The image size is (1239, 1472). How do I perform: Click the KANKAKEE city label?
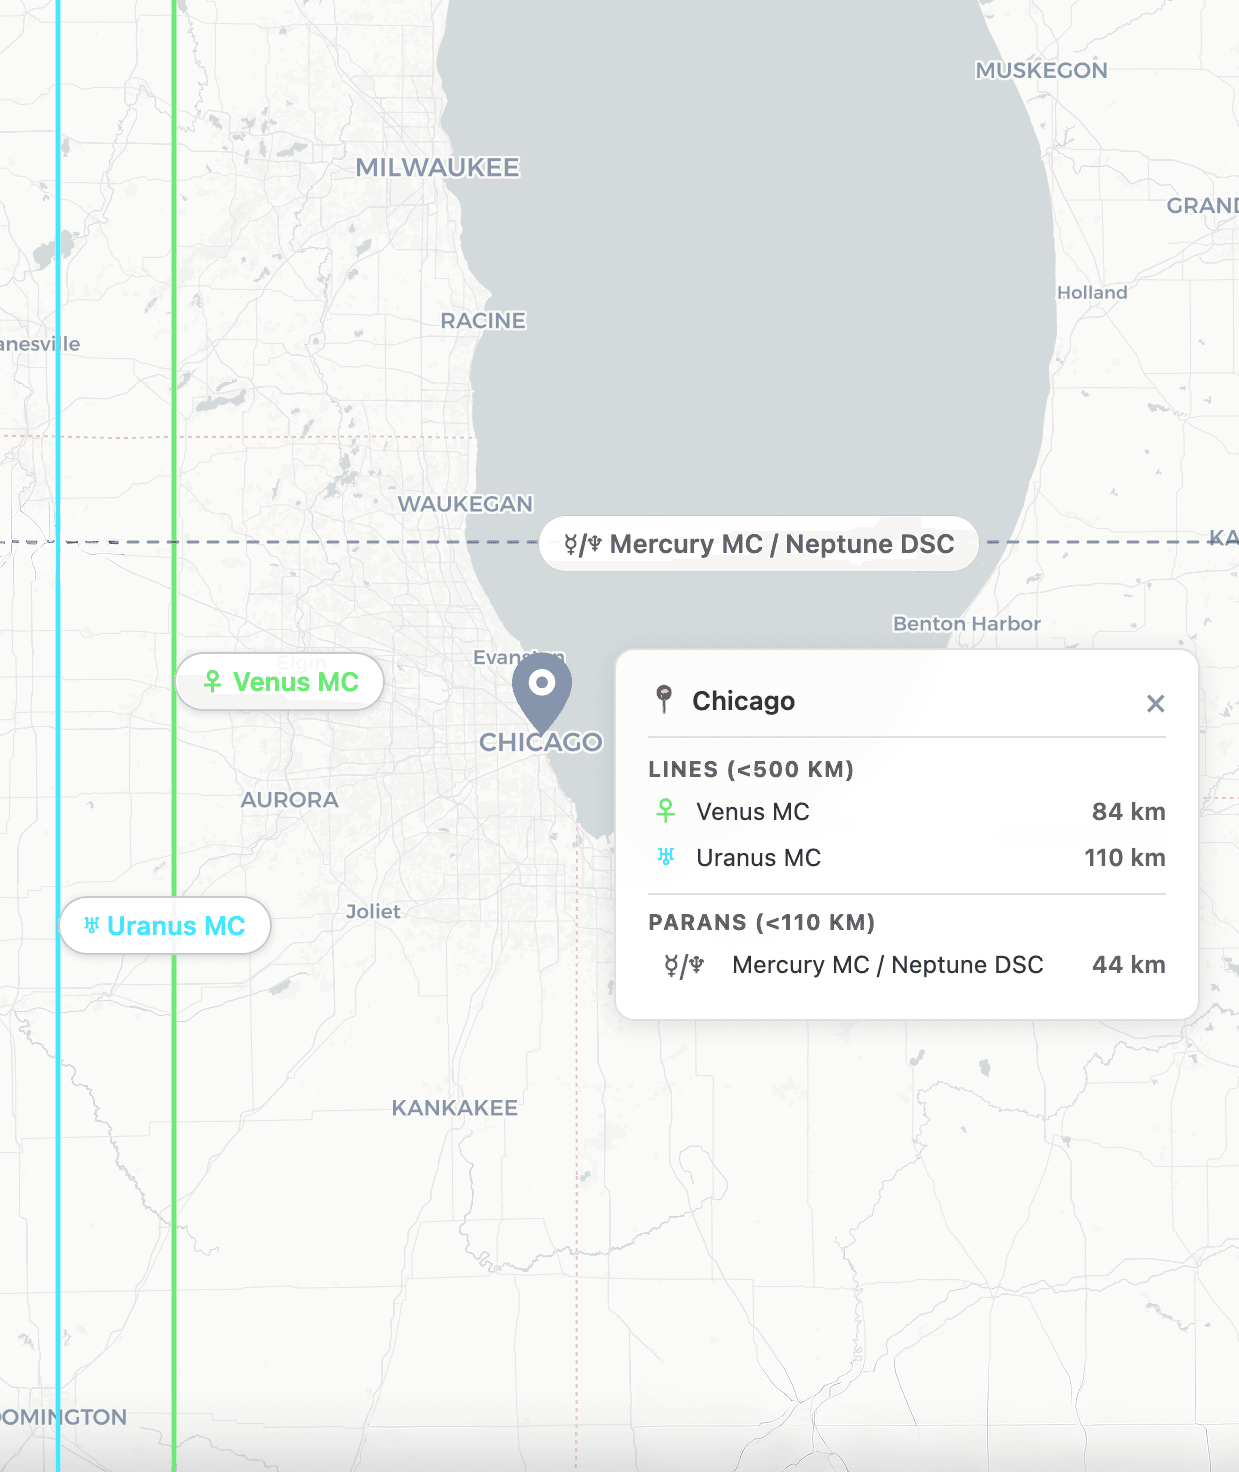(x=455, y=1108)
